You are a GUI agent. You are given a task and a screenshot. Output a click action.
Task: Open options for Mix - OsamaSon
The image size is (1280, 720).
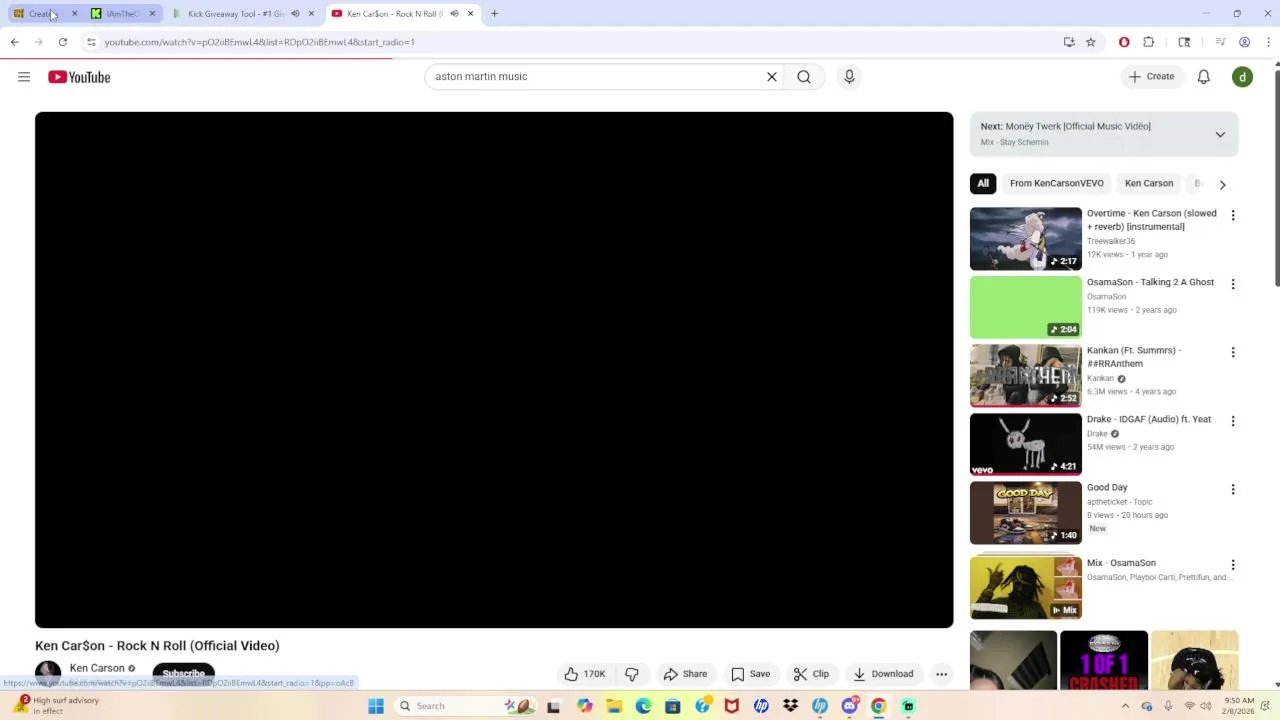[x=1233, y=565]
